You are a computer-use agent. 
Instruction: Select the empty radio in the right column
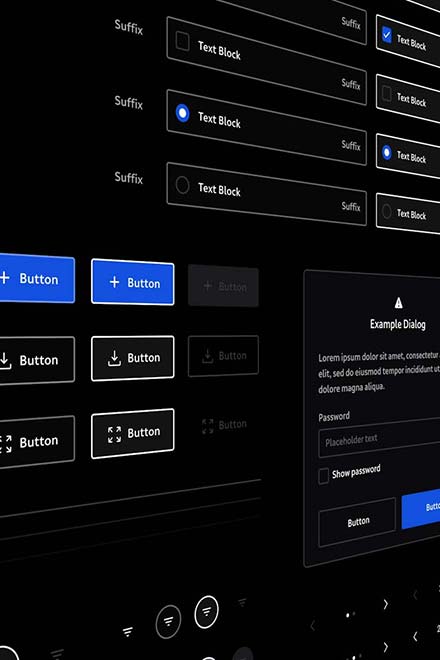[x=387, y=211]
